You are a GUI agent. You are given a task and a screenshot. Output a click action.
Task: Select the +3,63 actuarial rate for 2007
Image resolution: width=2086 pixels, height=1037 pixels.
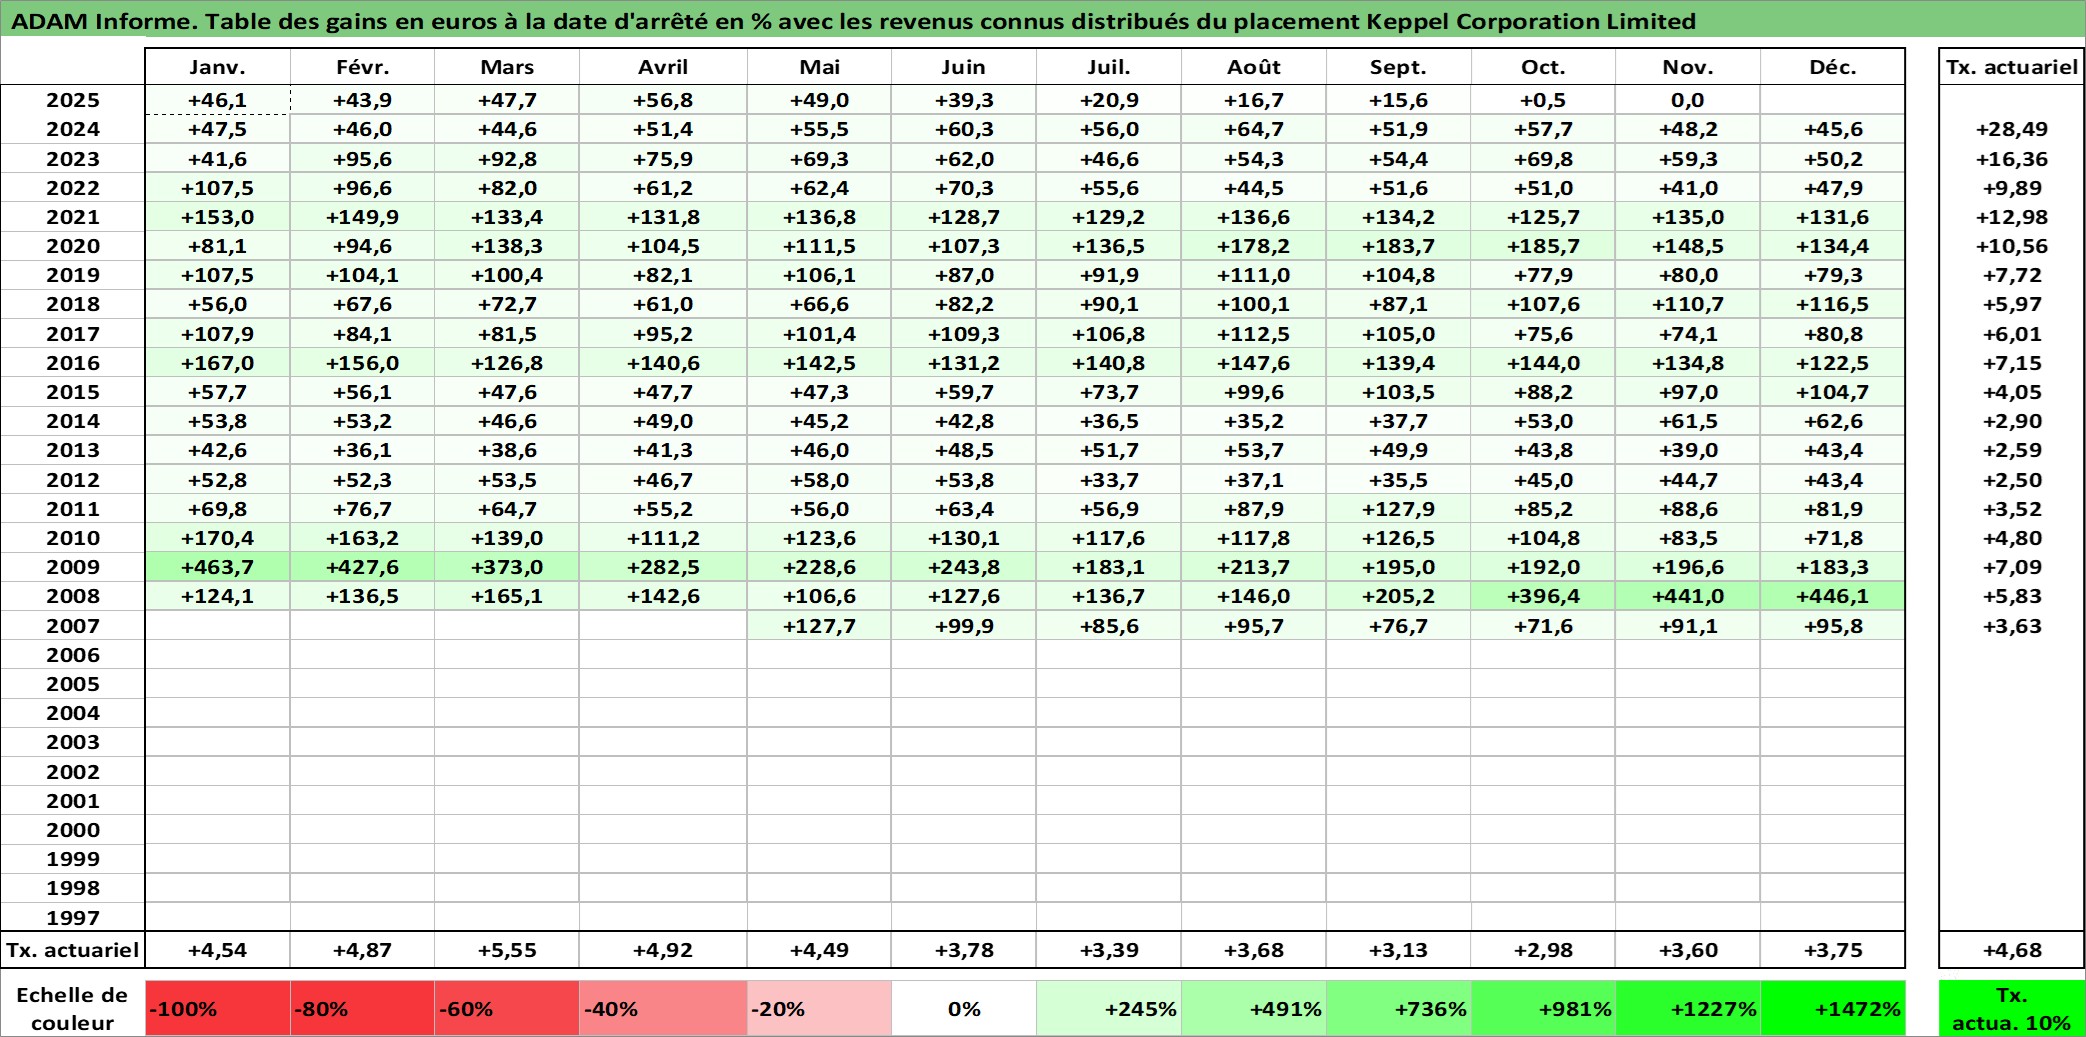[2012, 626]
